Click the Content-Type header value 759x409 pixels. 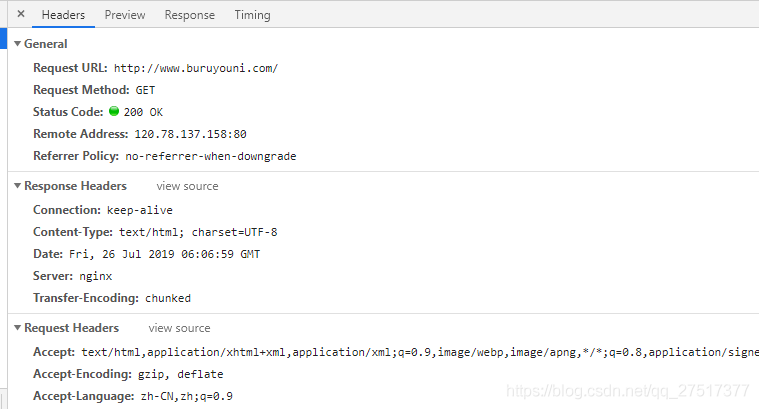198,232
